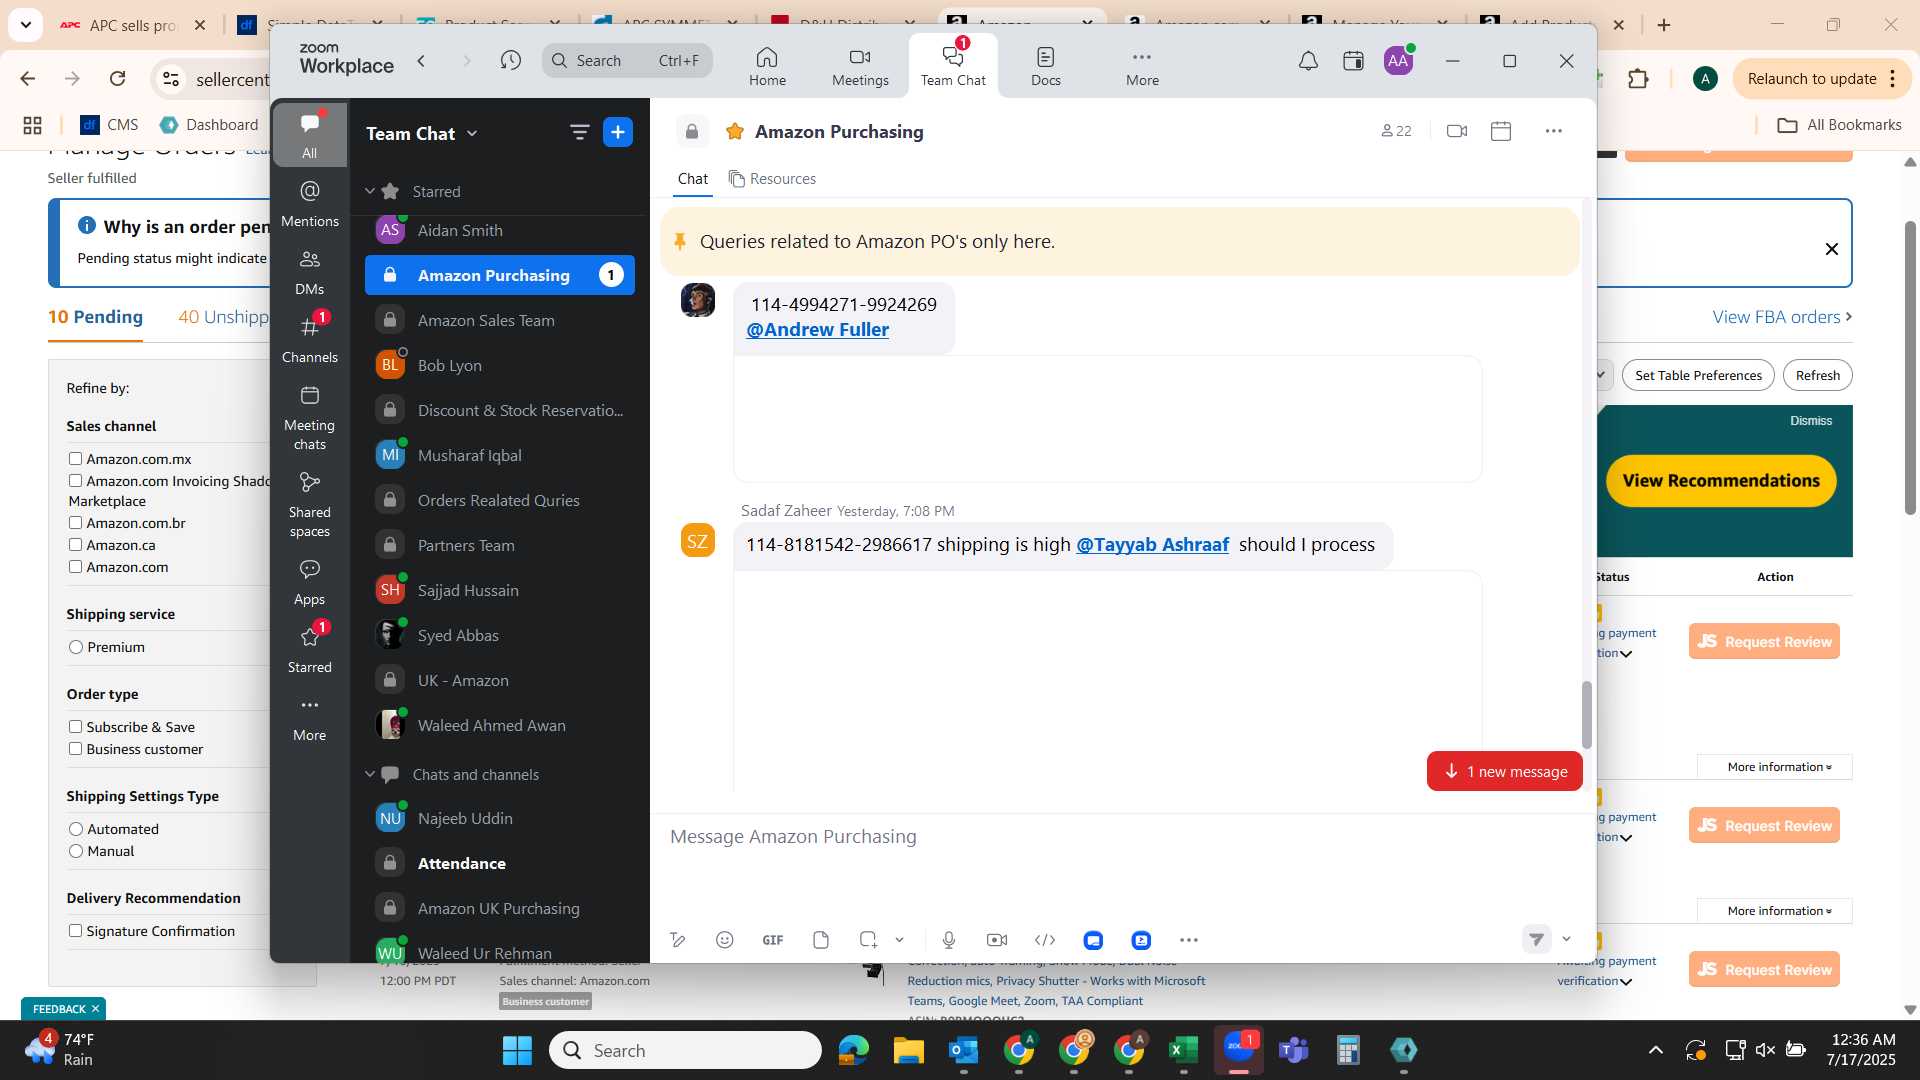Open Amazon Sales Team channel
This screenshot has height=1080, width=1920.
(499, 320)
